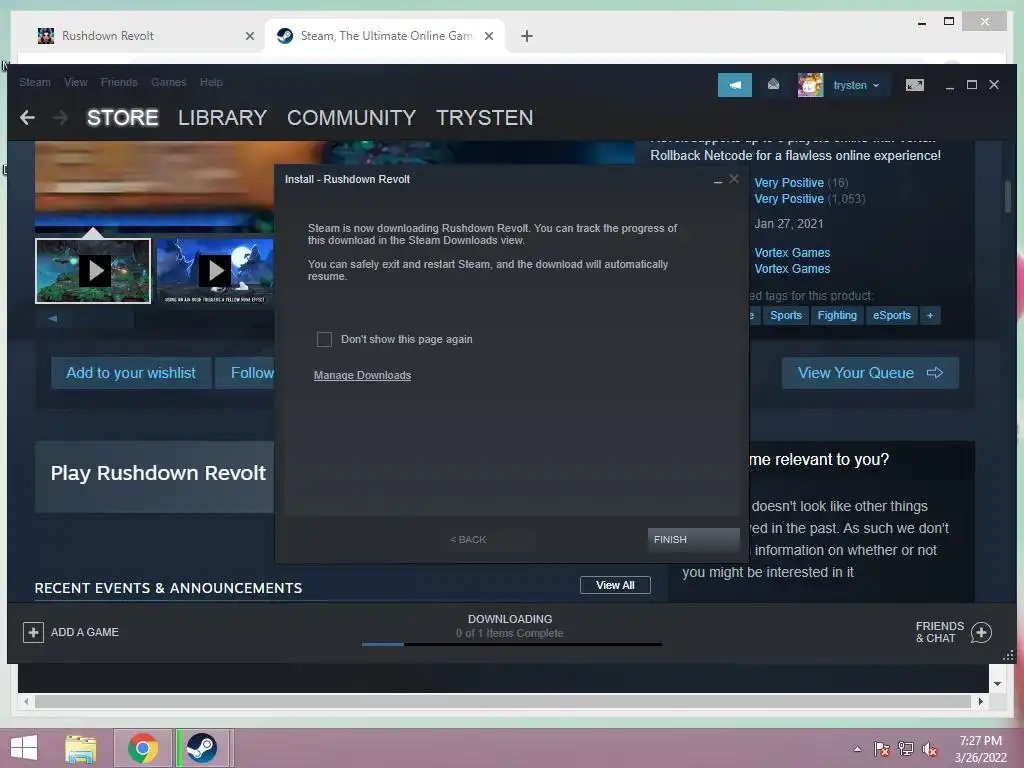Click the browser horizontal scrollbar
Image resolution: width=1024 pixels, height=768 pixels.
pos(503,701)
